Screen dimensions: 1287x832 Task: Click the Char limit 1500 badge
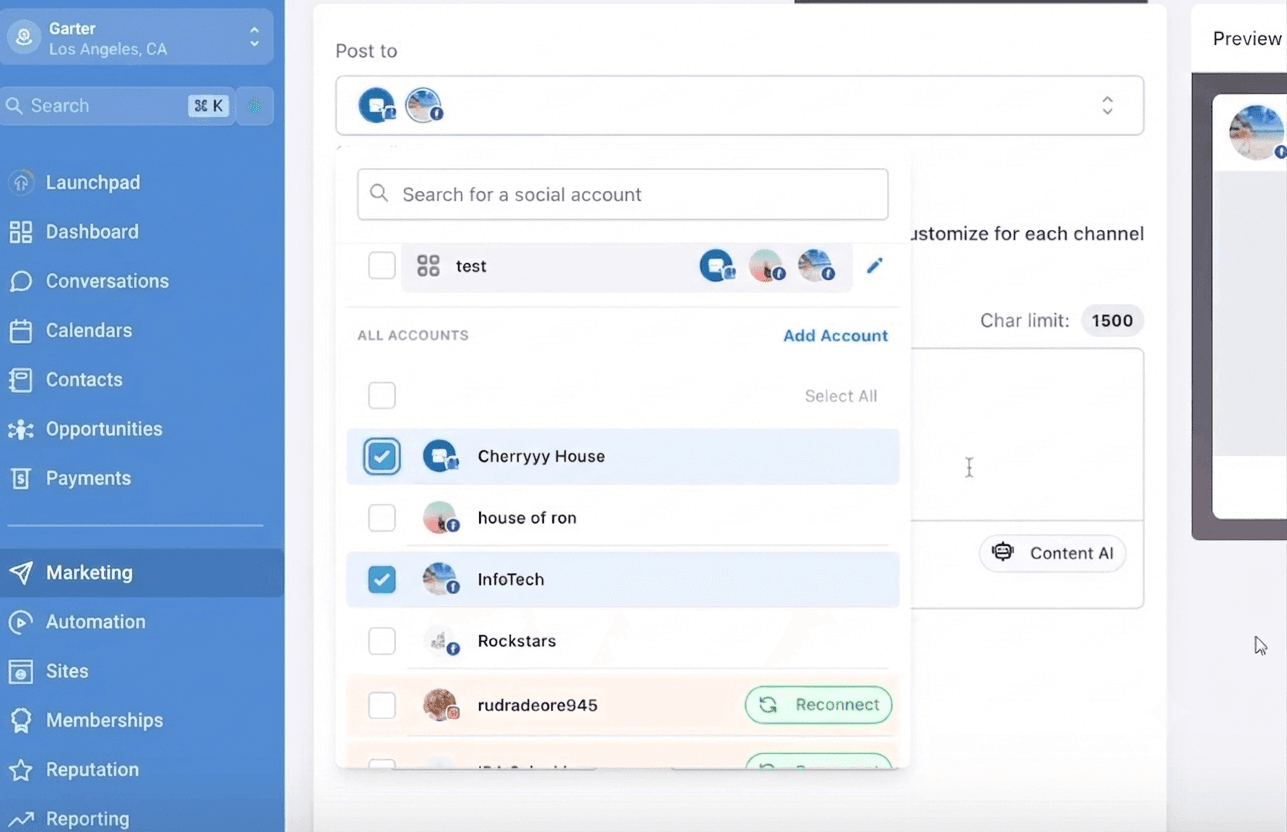click(1112, 321)
